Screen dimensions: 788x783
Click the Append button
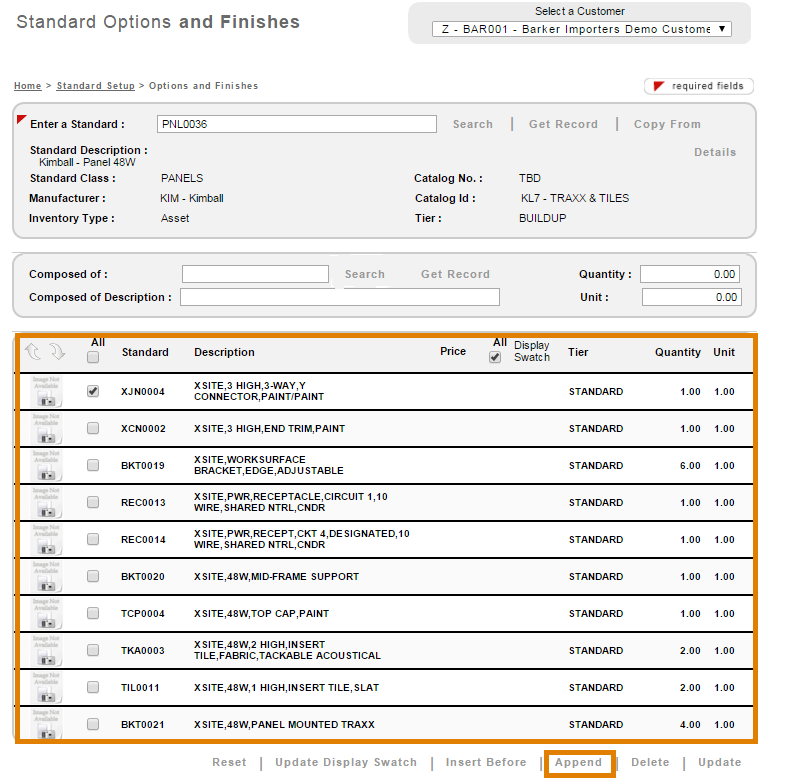point(579,763)
